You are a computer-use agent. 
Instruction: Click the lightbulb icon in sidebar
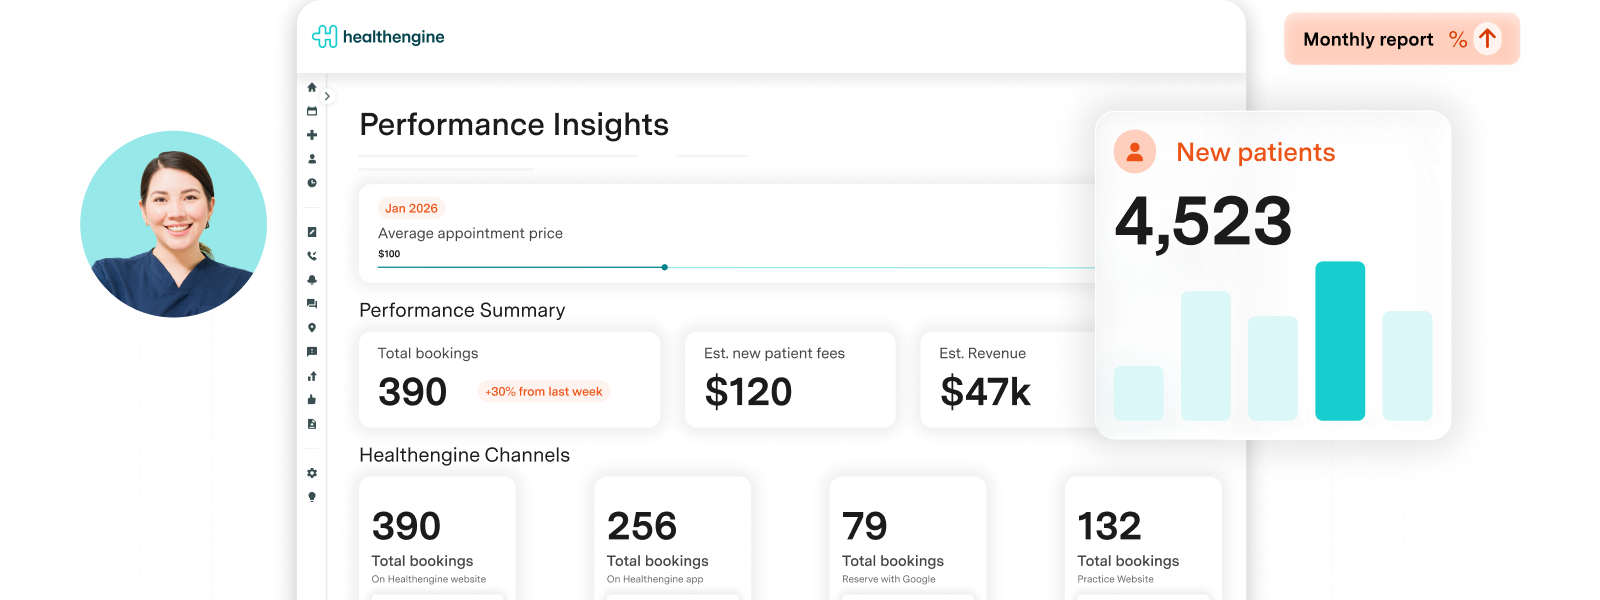click(x=312, y=497)
